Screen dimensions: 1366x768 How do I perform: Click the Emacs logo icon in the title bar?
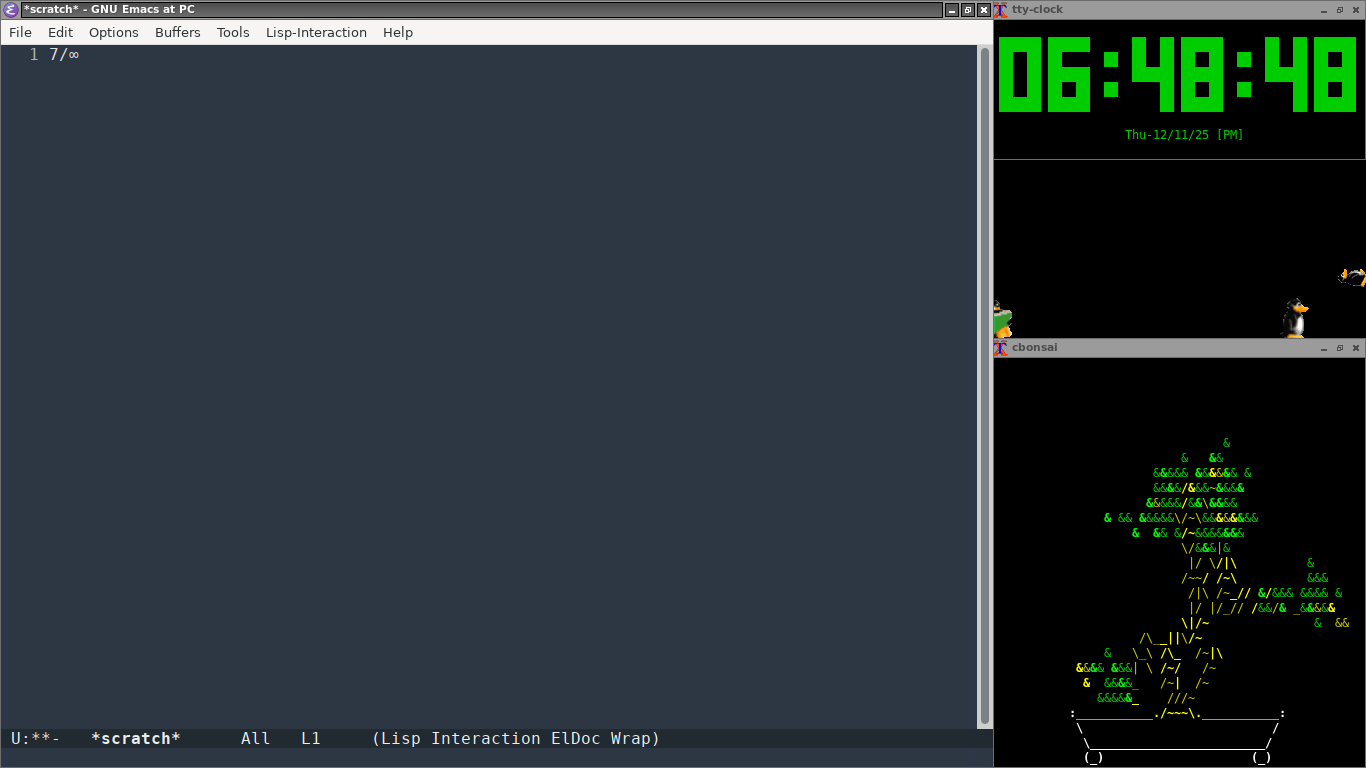[x=11, y=10]
